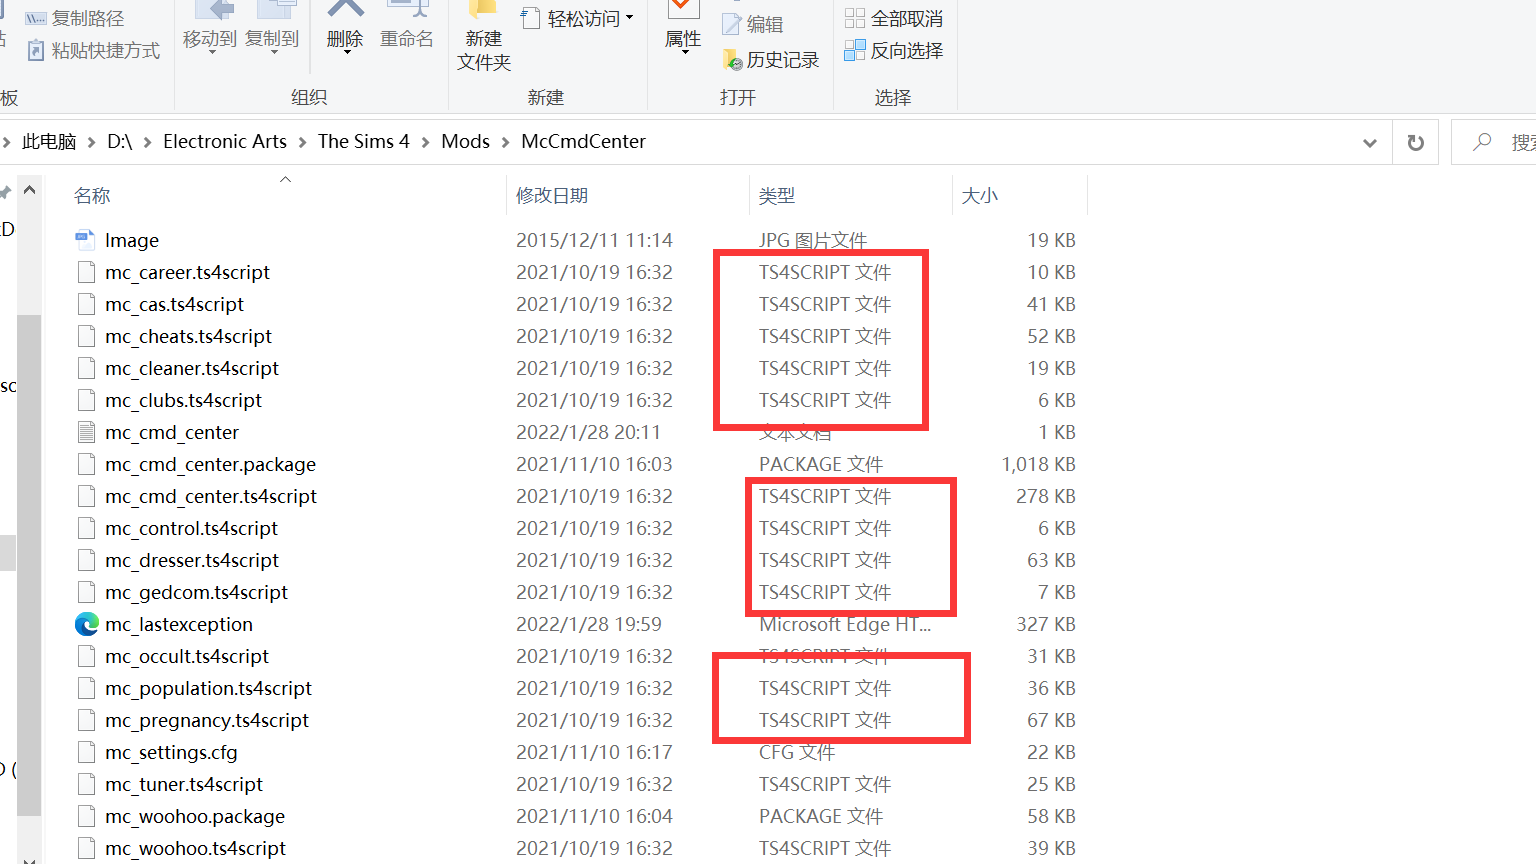Select the mc_cmd_center.package file icon
The width and height of the screenshot is (1536, 864).
click(x=86, y=464)
